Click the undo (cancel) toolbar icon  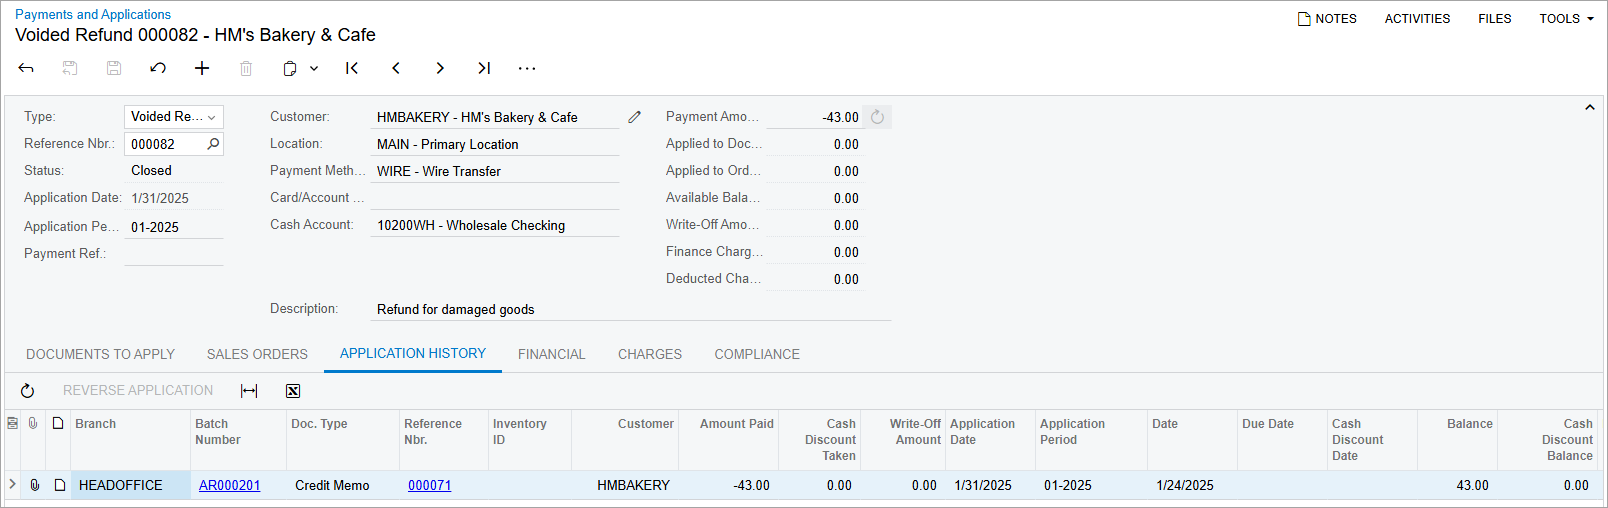point(158,68)
